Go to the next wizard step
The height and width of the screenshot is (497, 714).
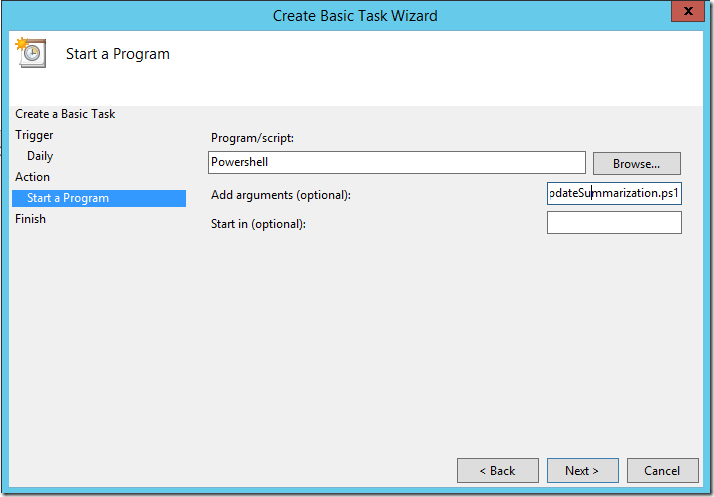[x=582, y=470]
